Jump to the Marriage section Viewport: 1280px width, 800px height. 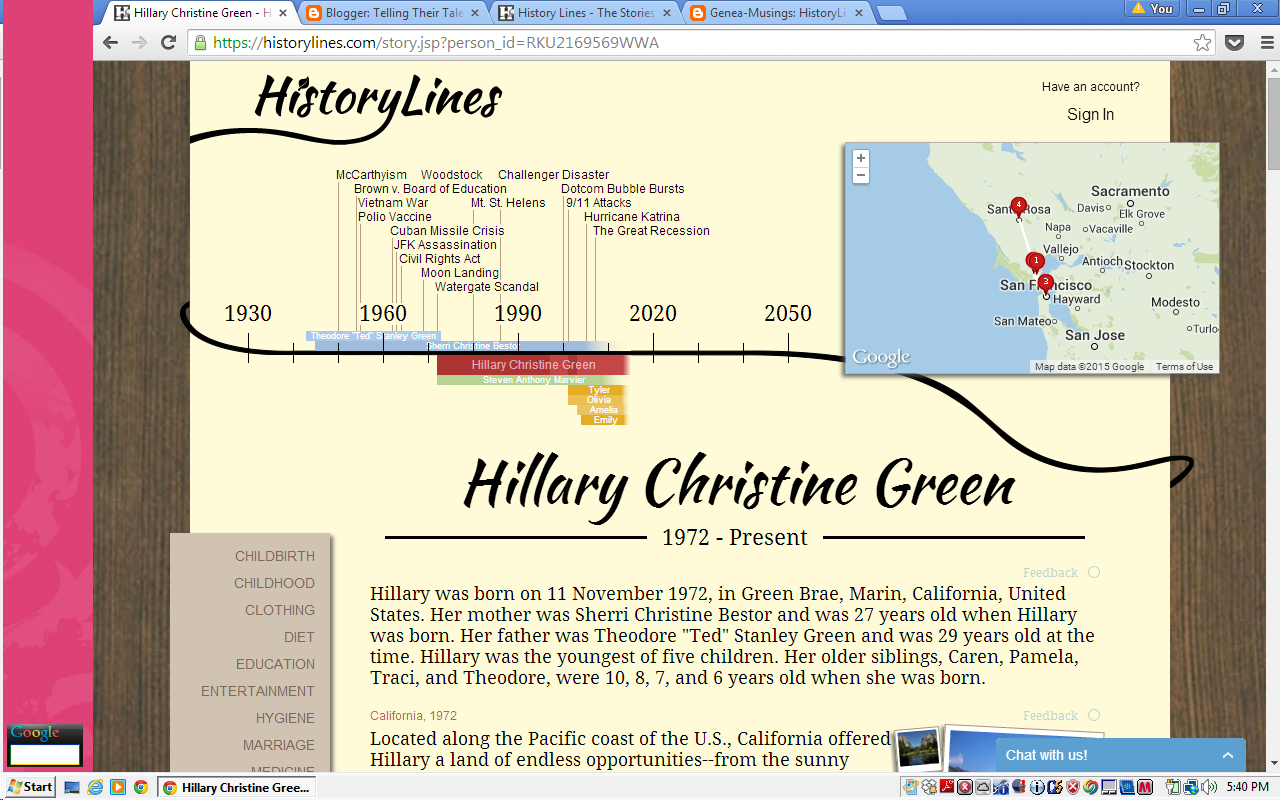coord(279,745)
